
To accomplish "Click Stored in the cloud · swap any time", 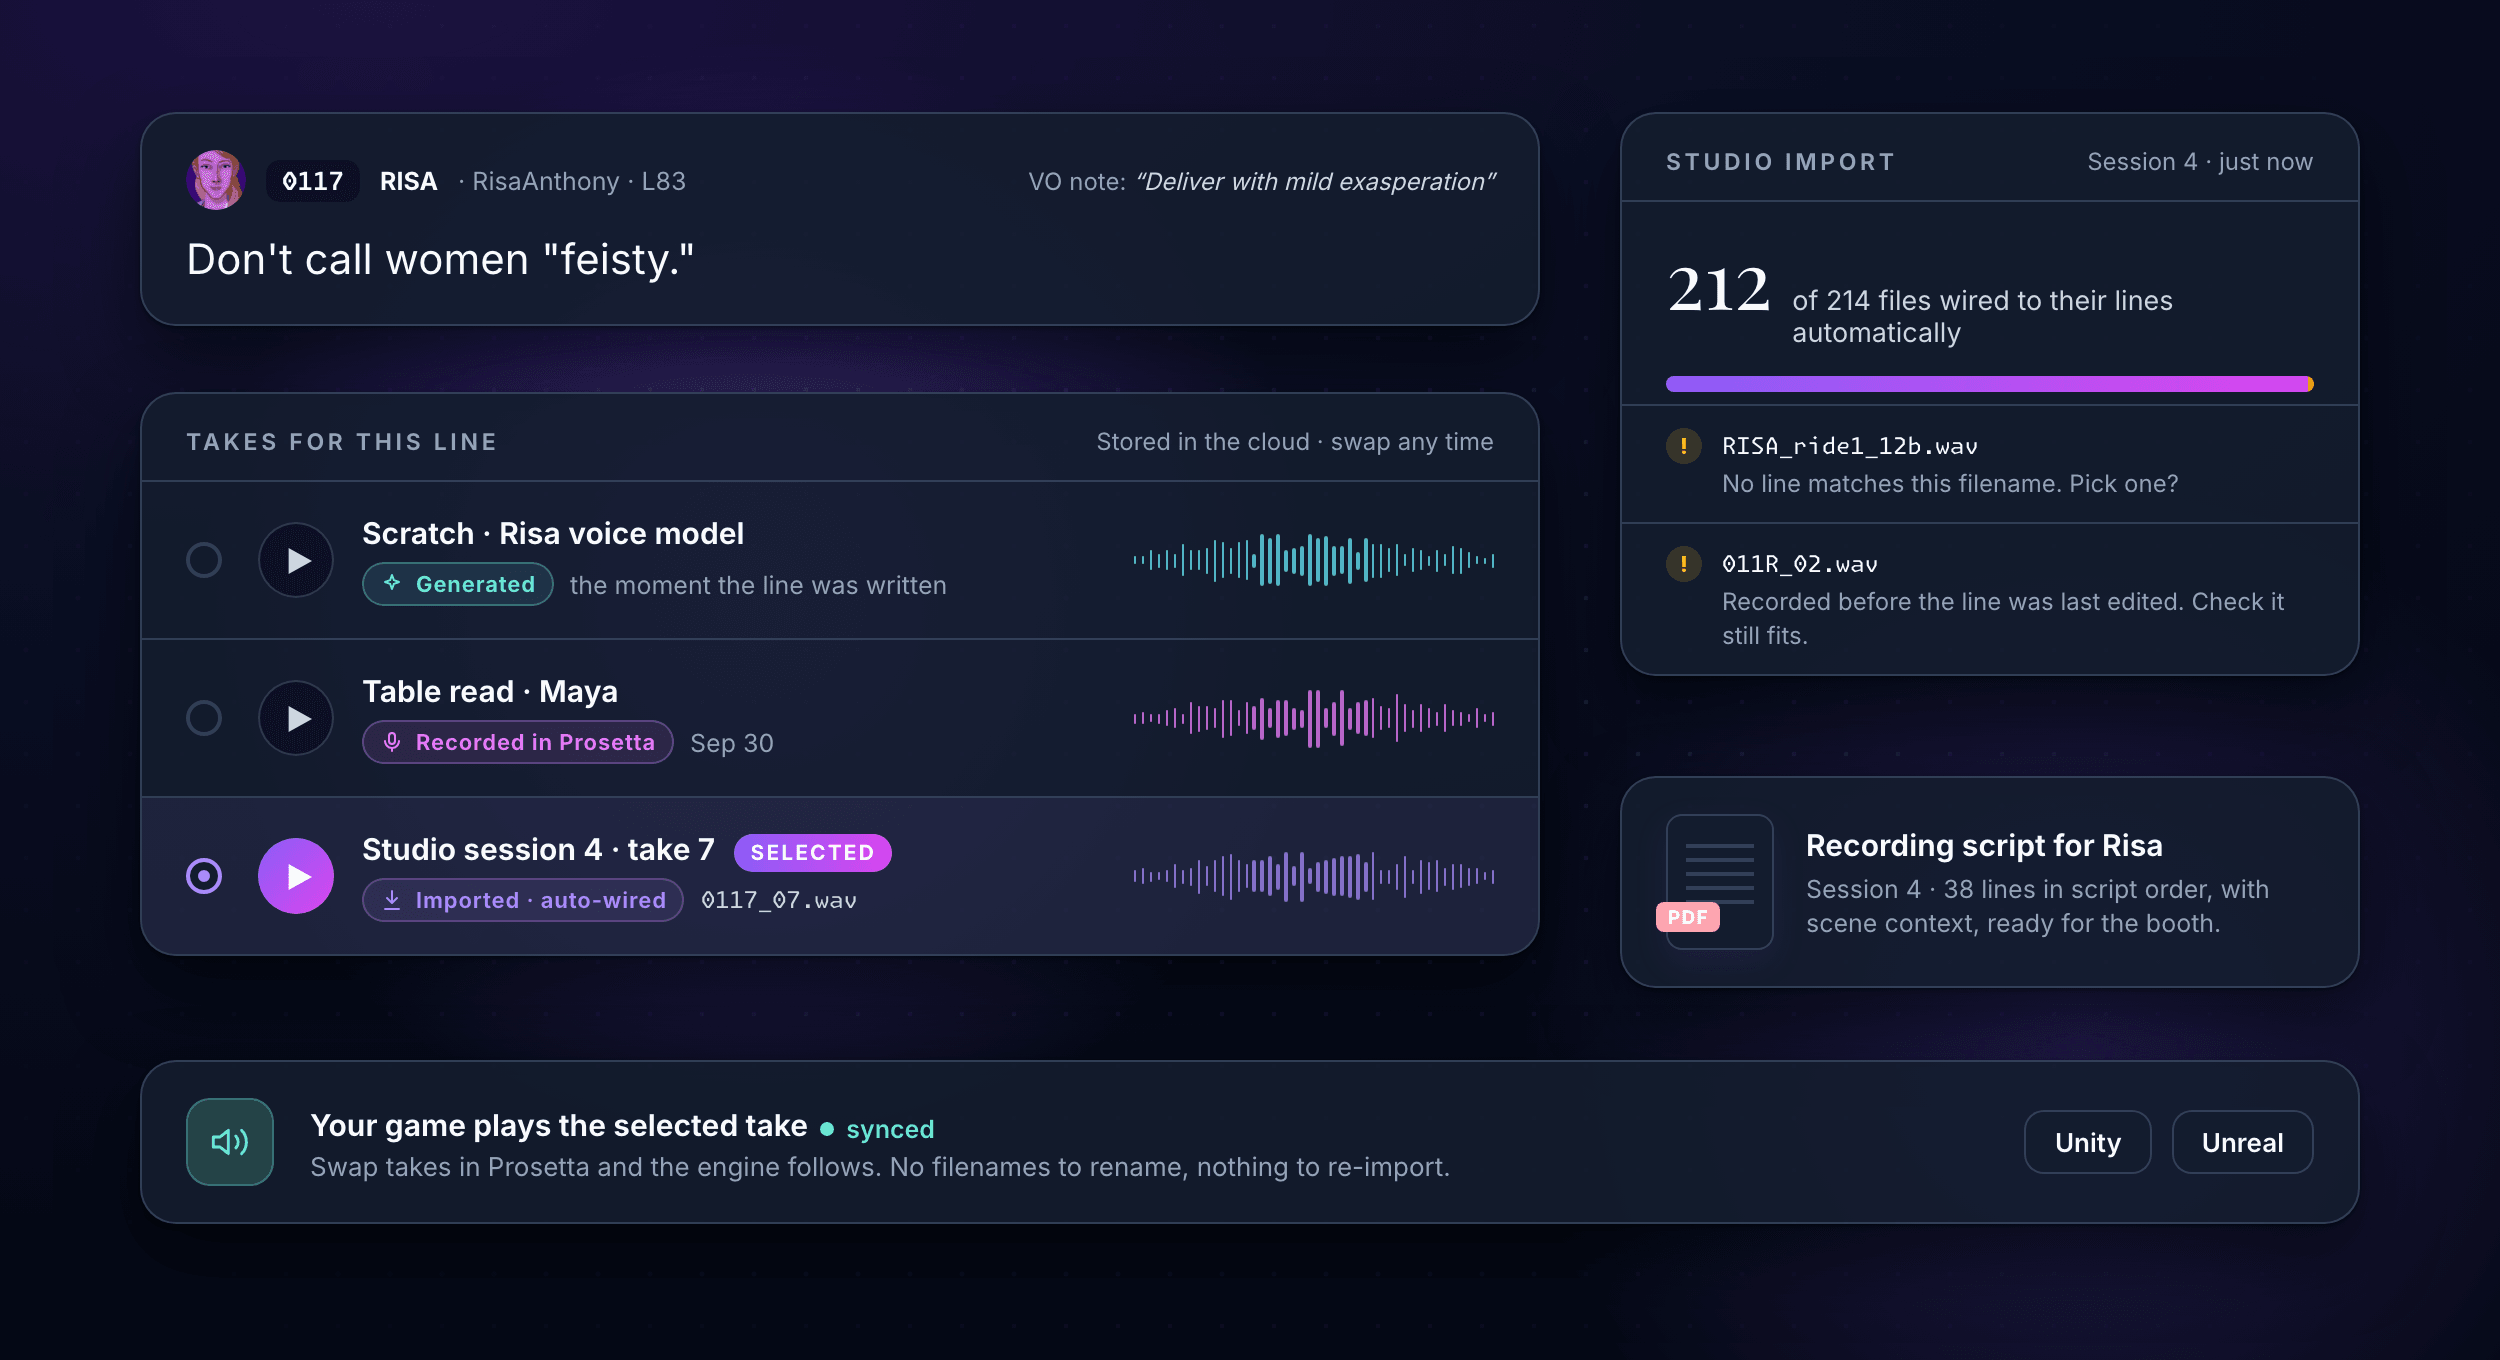I will [1295, 442].
